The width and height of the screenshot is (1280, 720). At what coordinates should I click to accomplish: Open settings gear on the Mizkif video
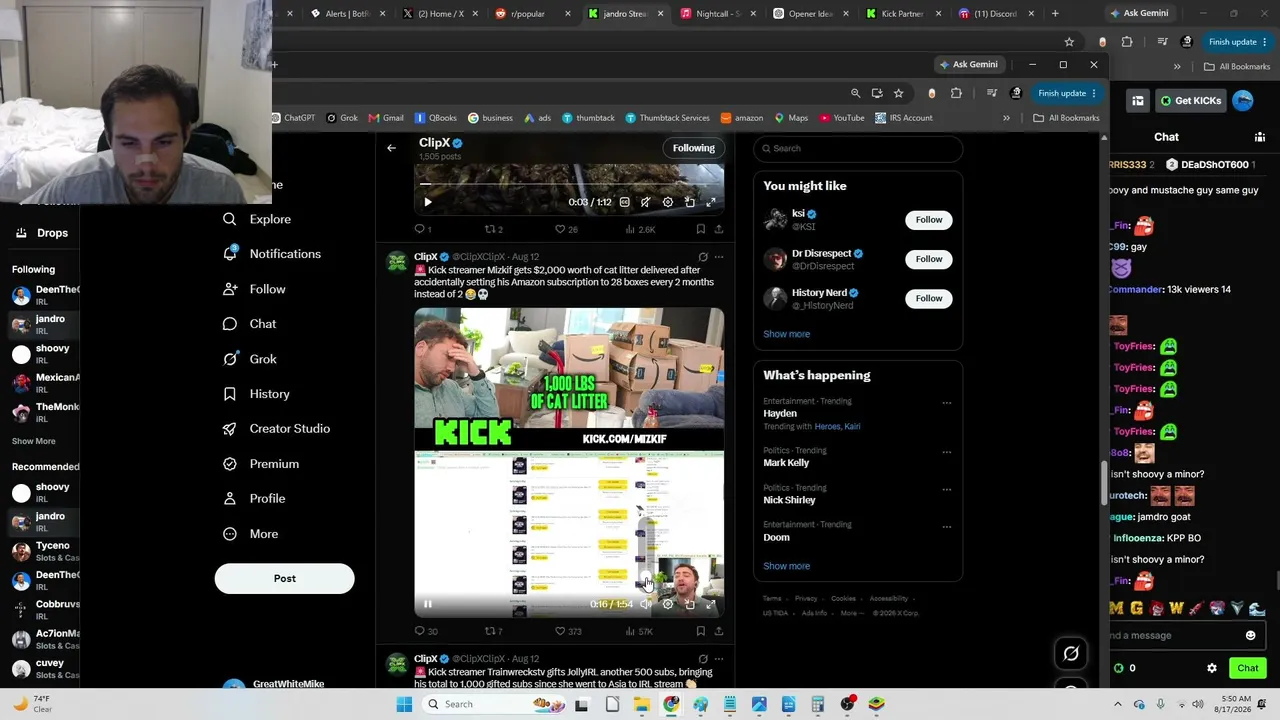(668, 604)
